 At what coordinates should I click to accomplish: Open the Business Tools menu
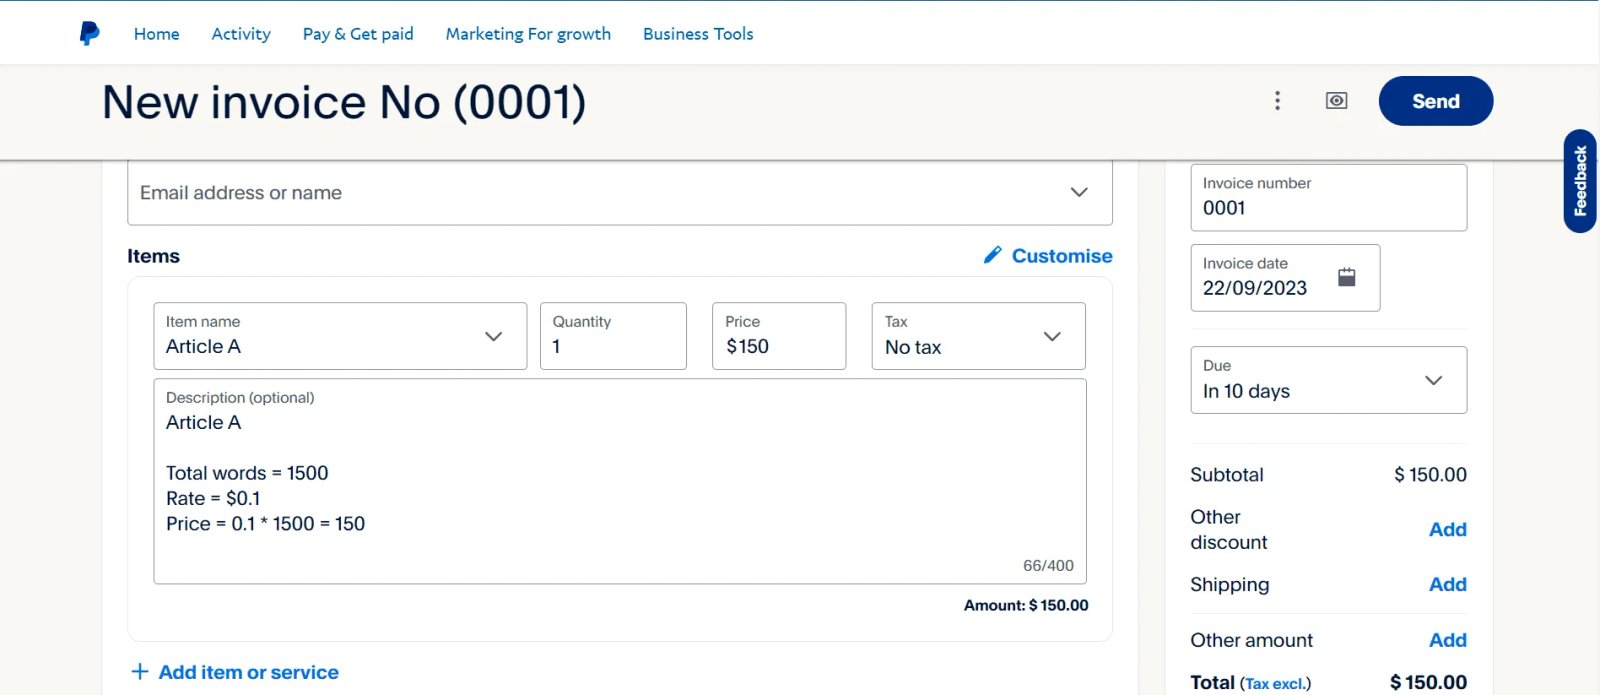pyautogui.click(x=698, y=34)
